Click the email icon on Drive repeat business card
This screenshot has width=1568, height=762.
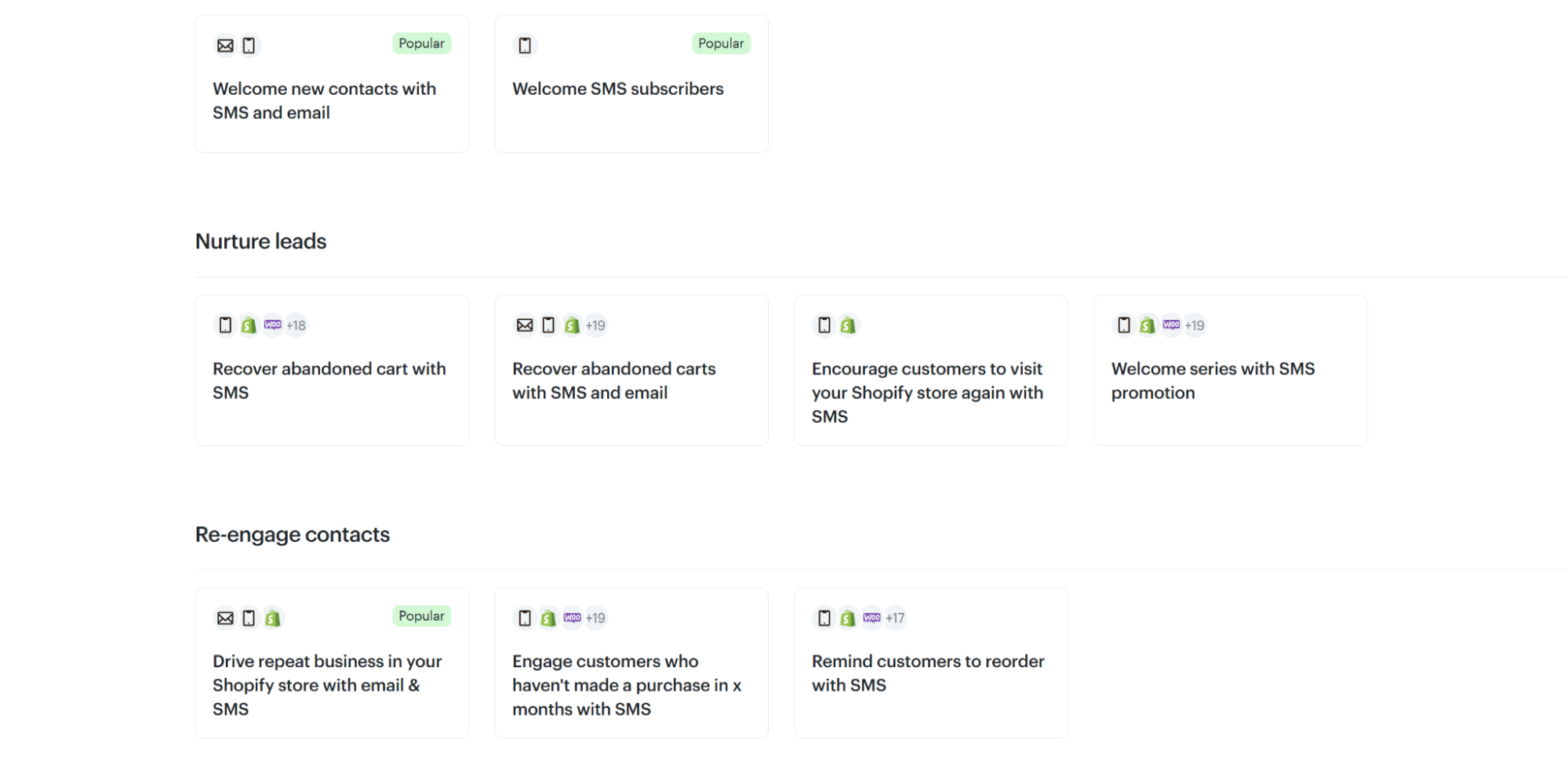coord(225,617)
